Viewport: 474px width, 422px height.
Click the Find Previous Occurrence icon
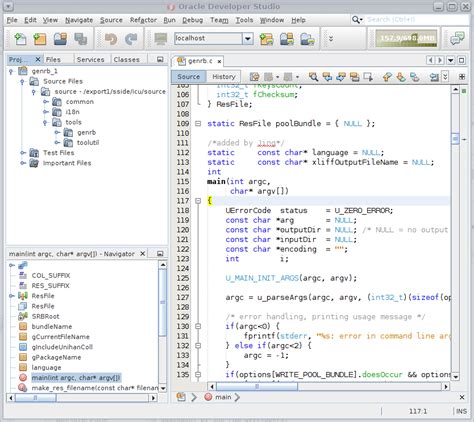327,77
